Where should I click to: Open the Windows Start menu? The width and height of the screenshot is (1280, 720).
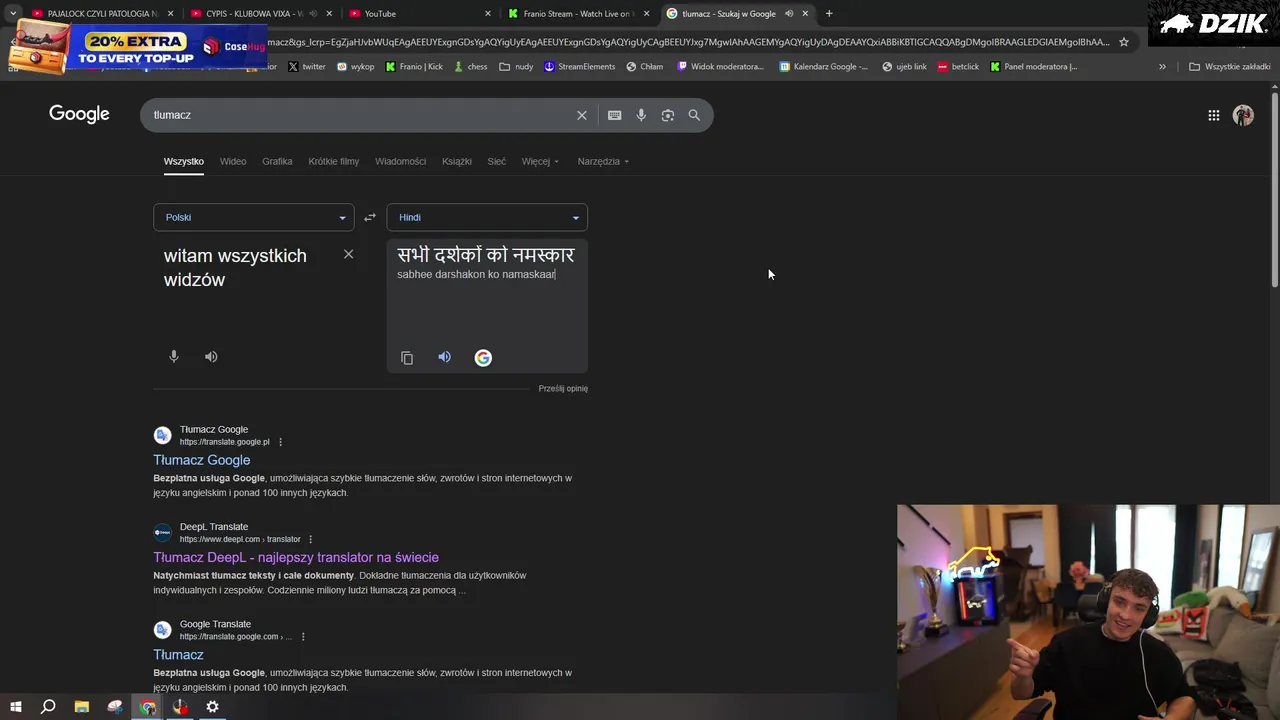pos(15,707)
